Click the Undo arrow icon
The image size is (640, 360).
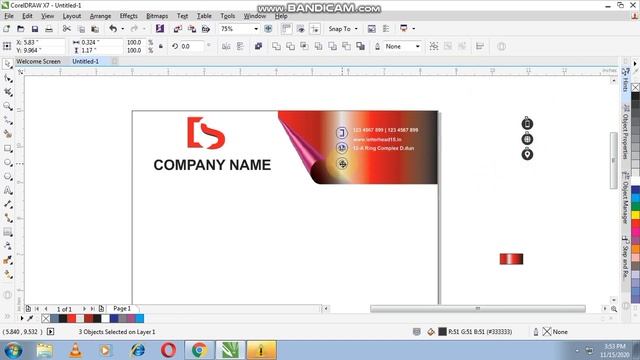tap(113, 29)
